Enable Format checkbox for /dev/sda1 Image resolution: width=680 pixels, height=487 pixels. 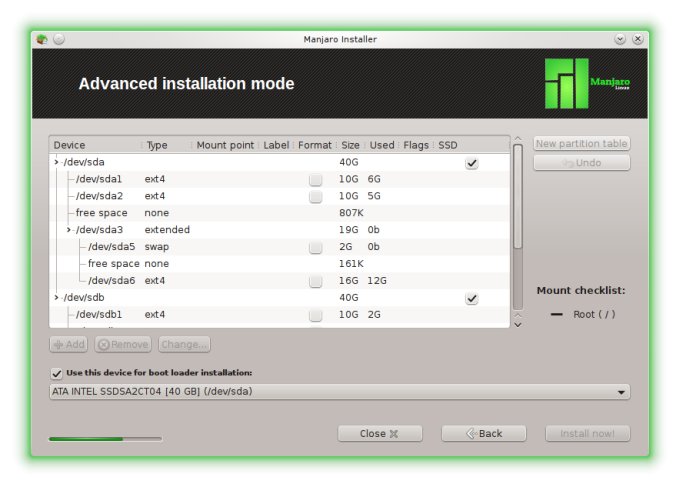click(x=315, y=180)
